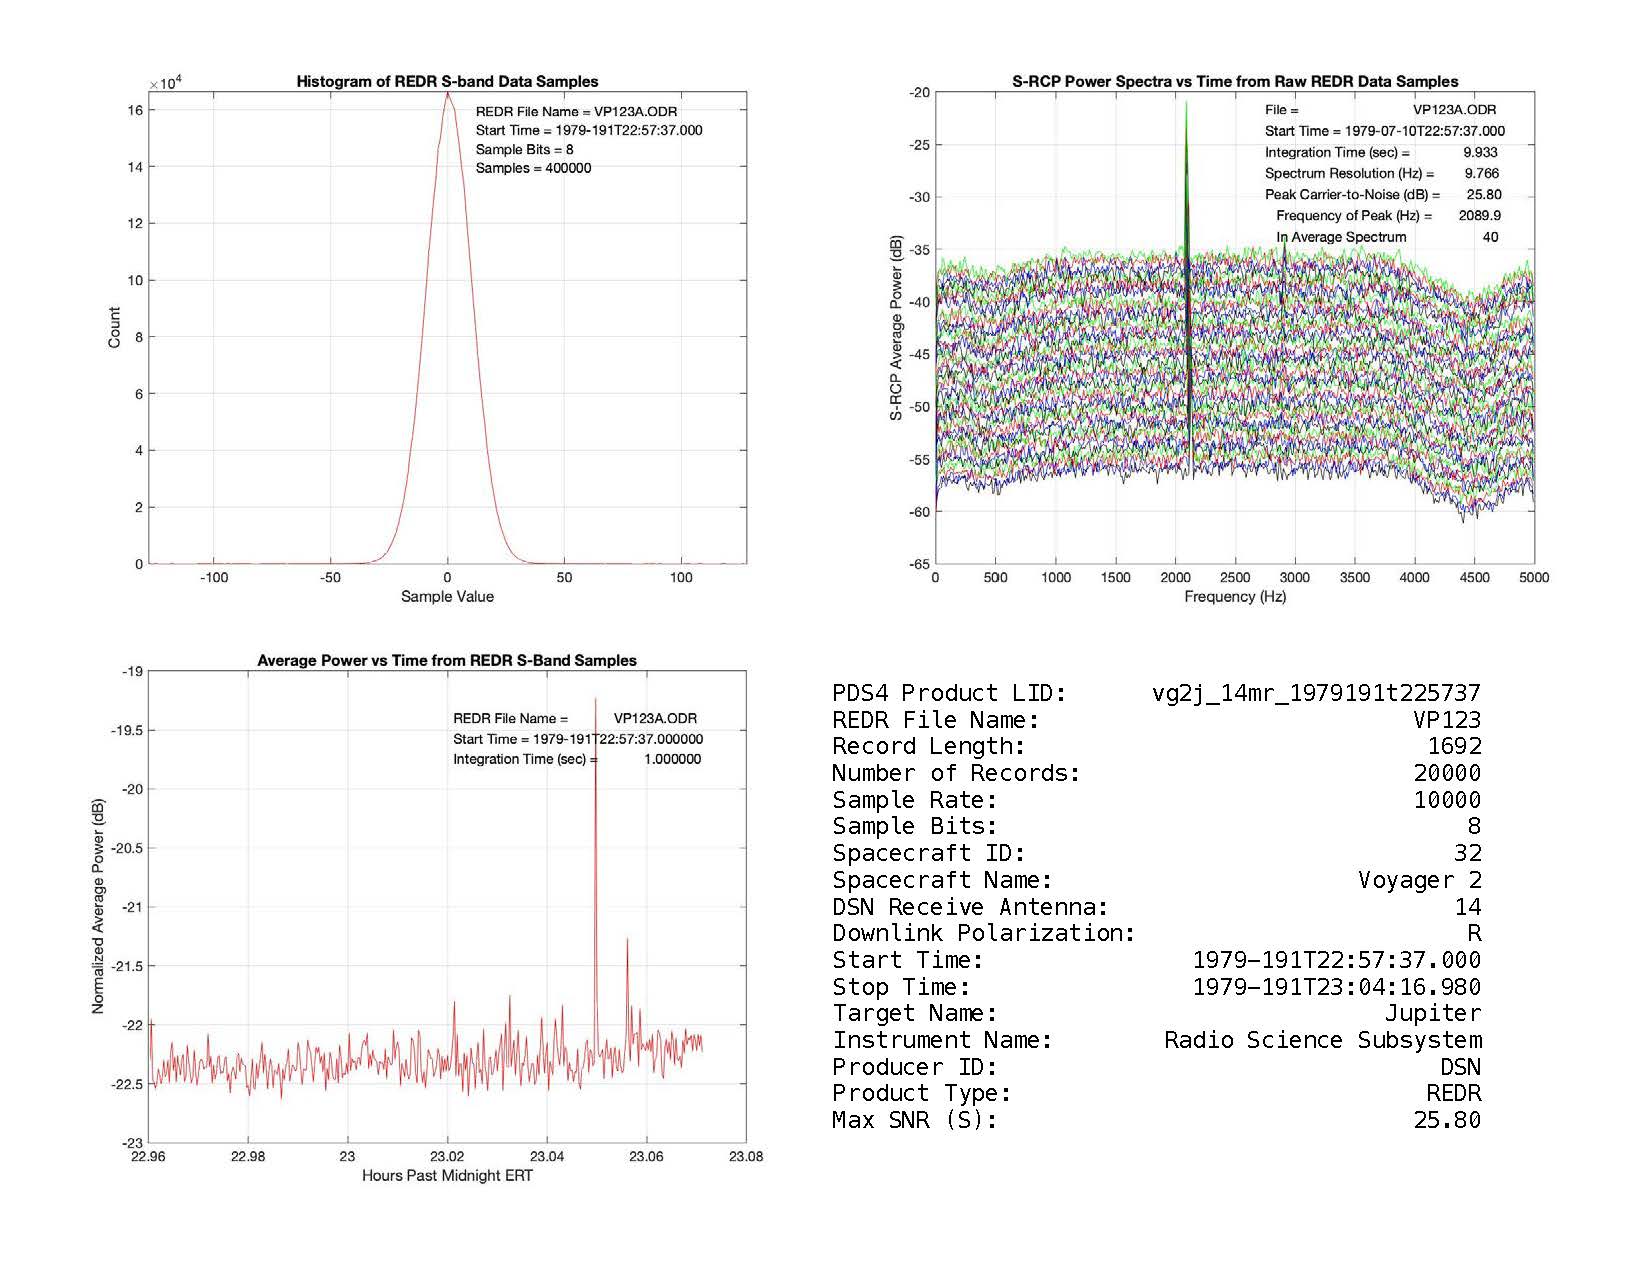Click the 'Max SNR (S):' label

click(x=914, y=1120)
